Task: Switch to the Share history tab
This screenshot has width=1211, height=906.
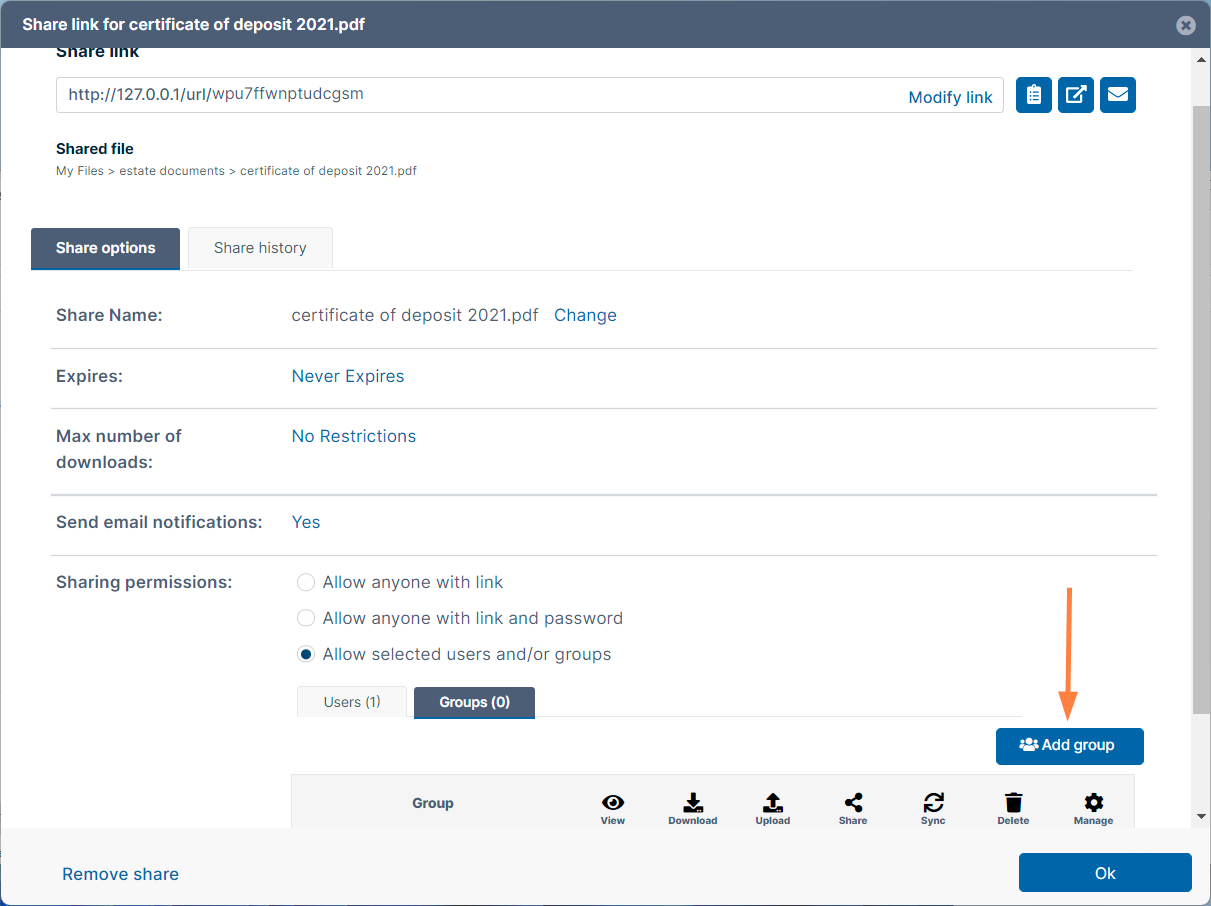Action: click(x=260, y=248)
